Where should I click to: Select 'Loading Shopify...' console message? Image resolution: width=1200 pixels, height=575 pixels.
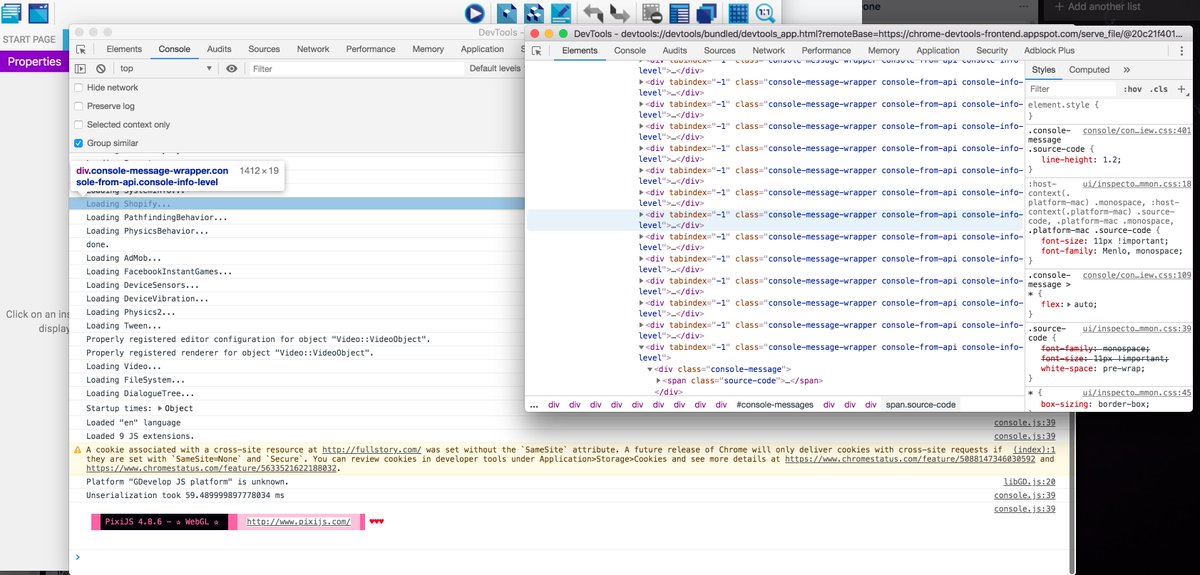pyautogui.click(x=298, y=204)
